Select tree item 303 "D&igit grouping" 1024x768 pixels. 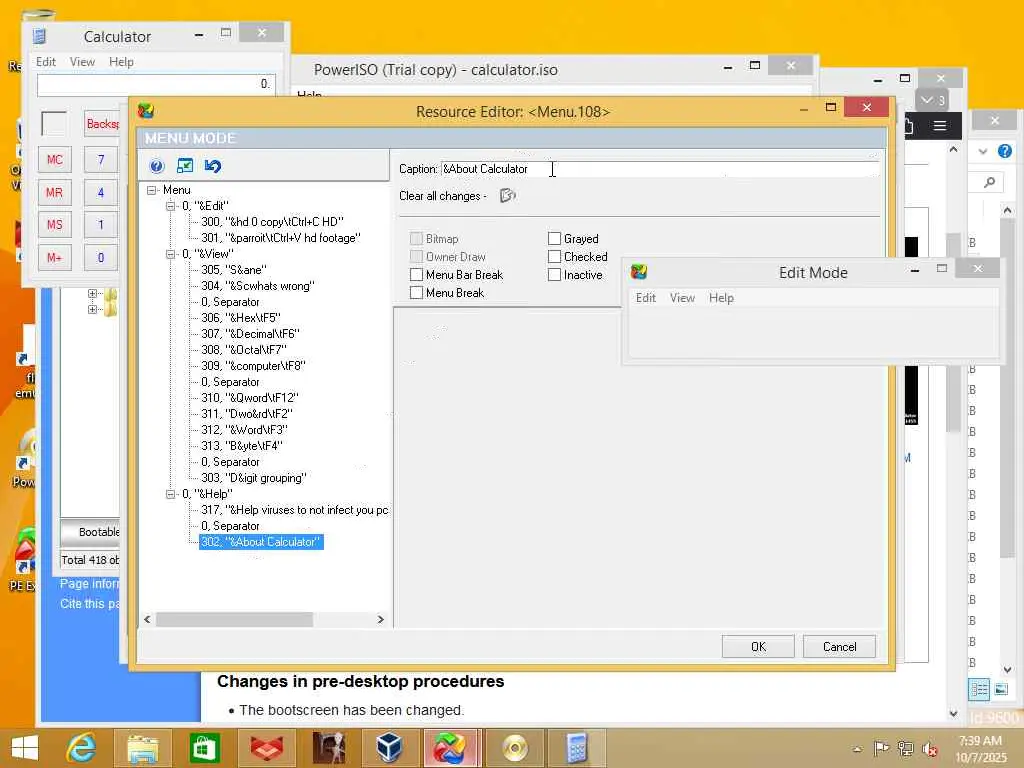pos(253,478)
